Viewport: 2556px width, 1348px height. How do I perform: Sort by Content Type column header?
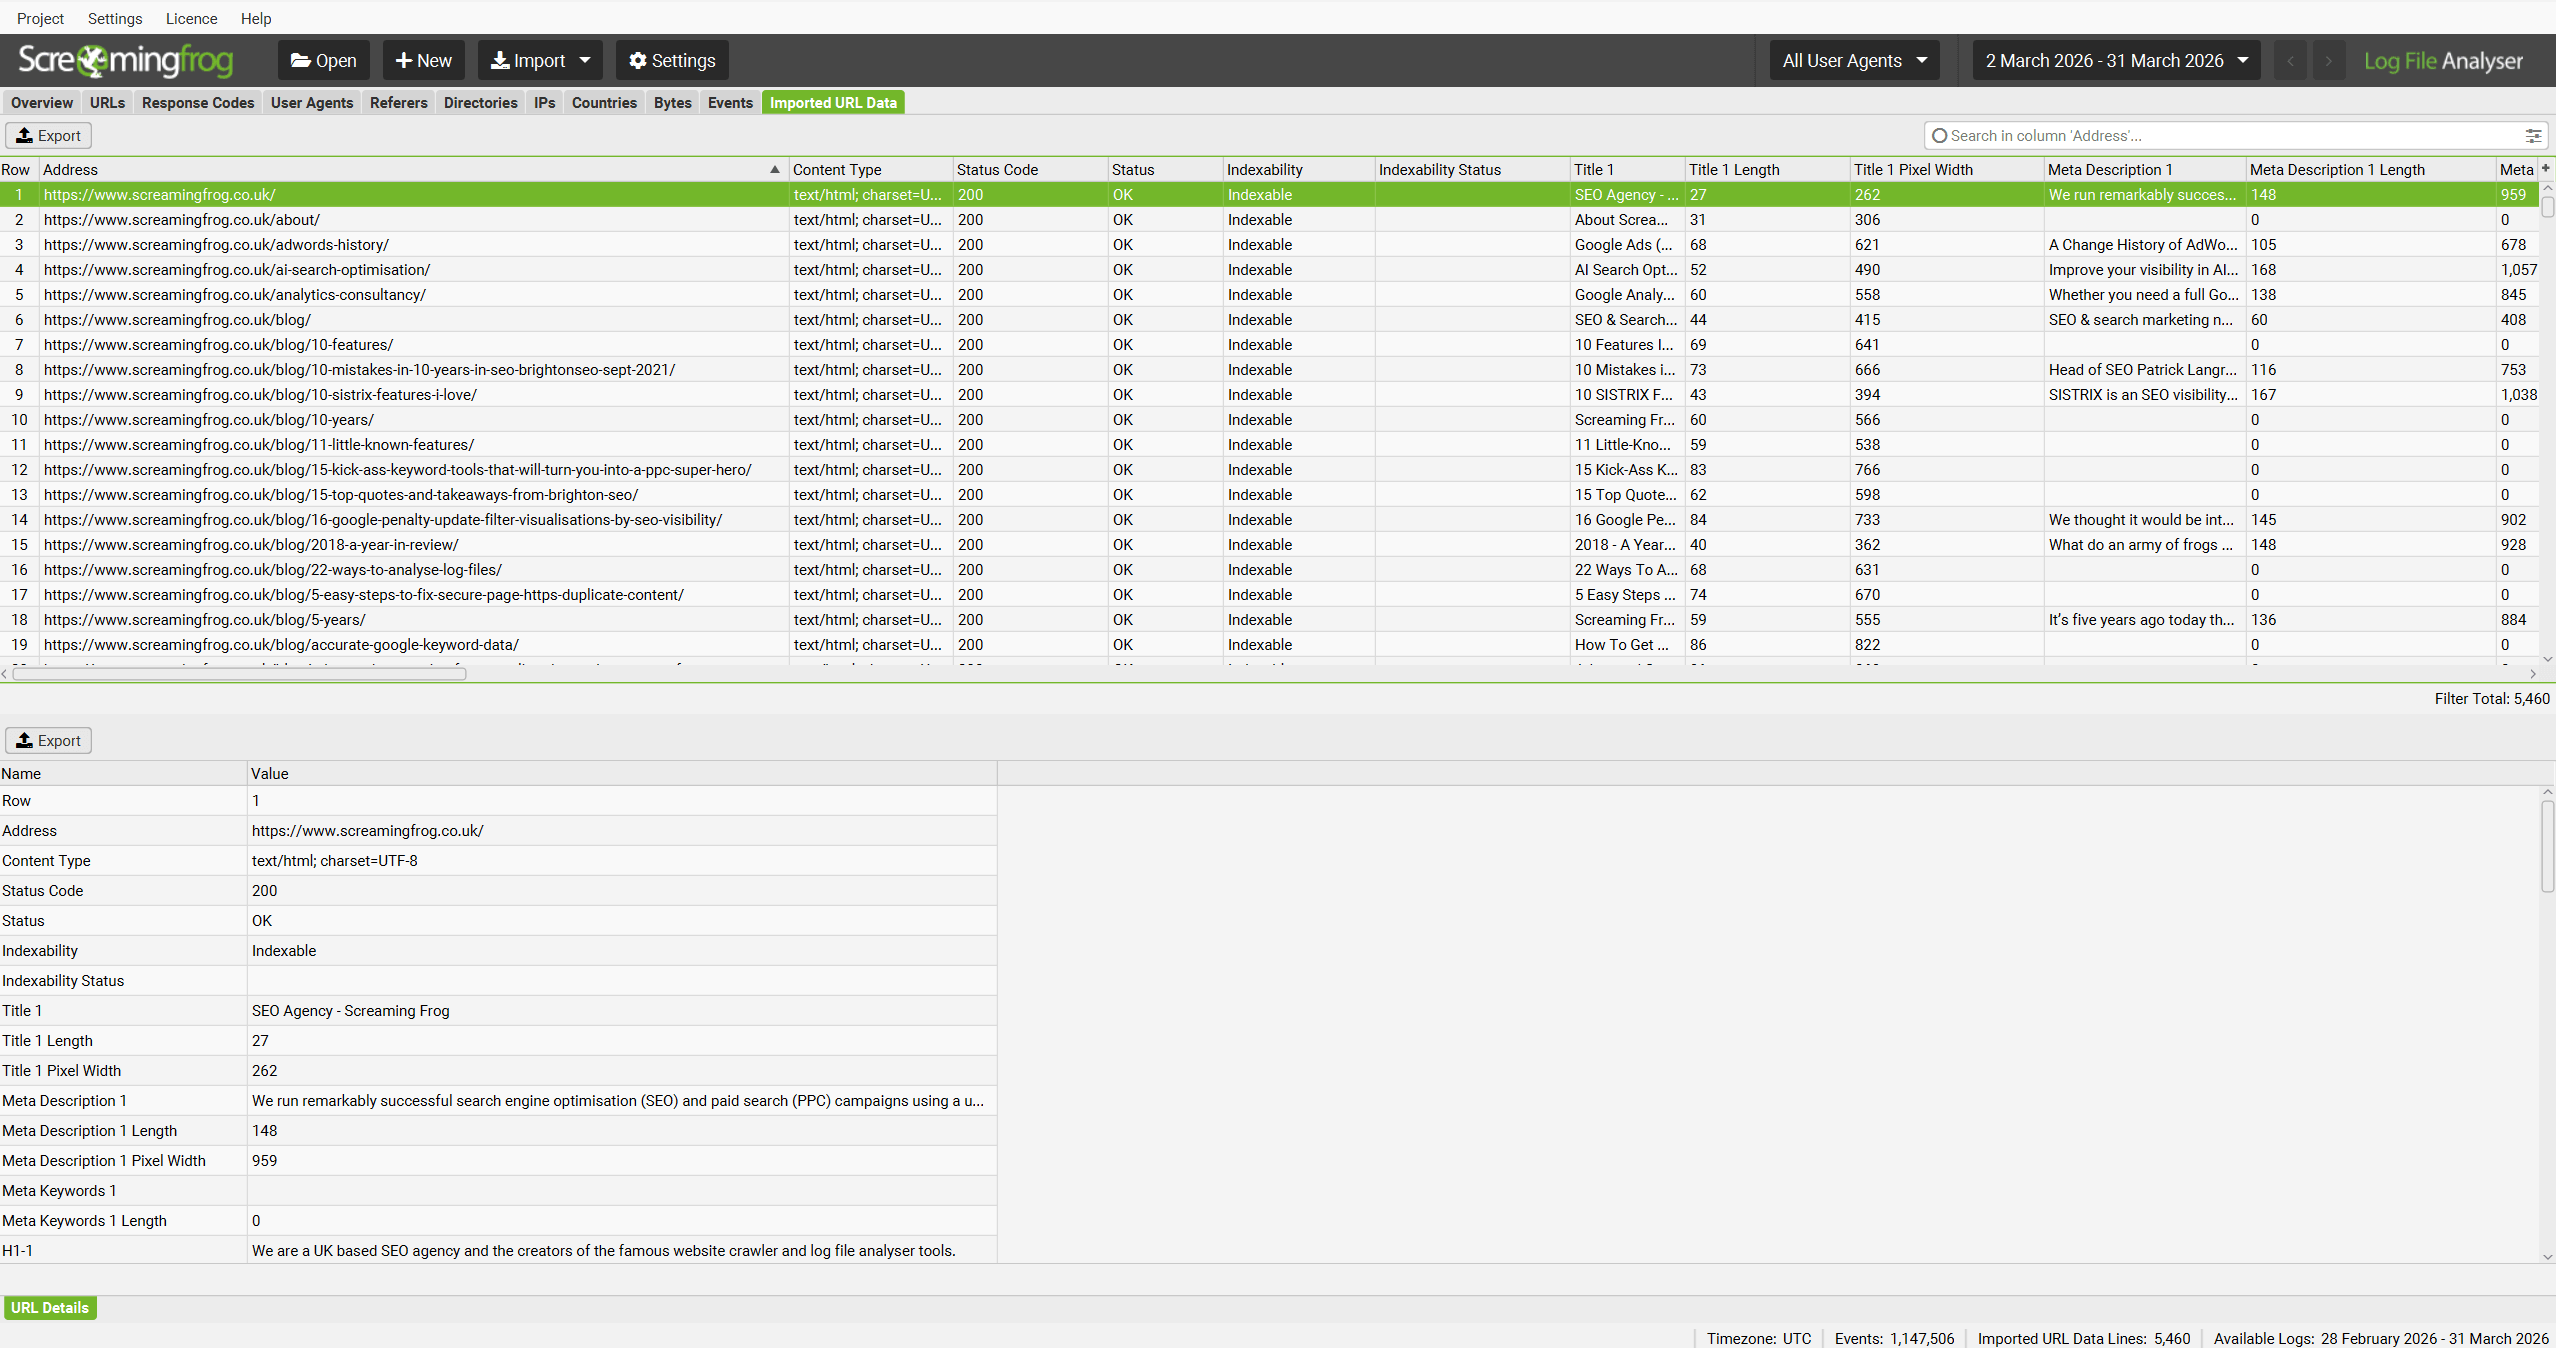tap(870, 169)
